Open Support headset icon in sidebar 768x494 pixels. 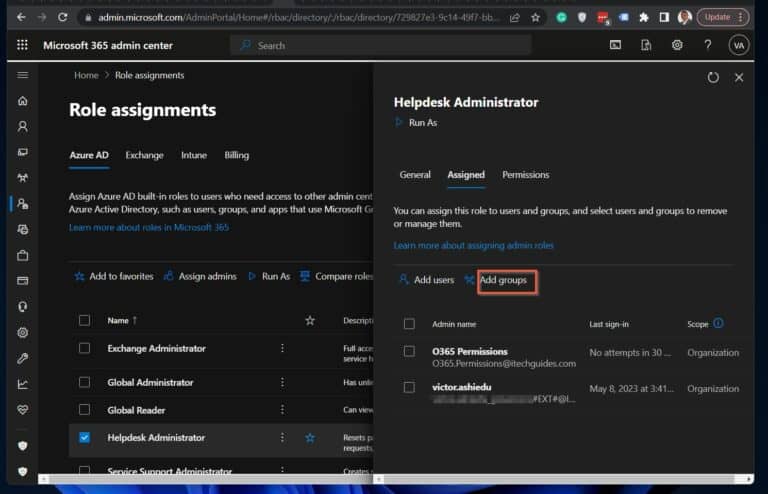(23, 306)
